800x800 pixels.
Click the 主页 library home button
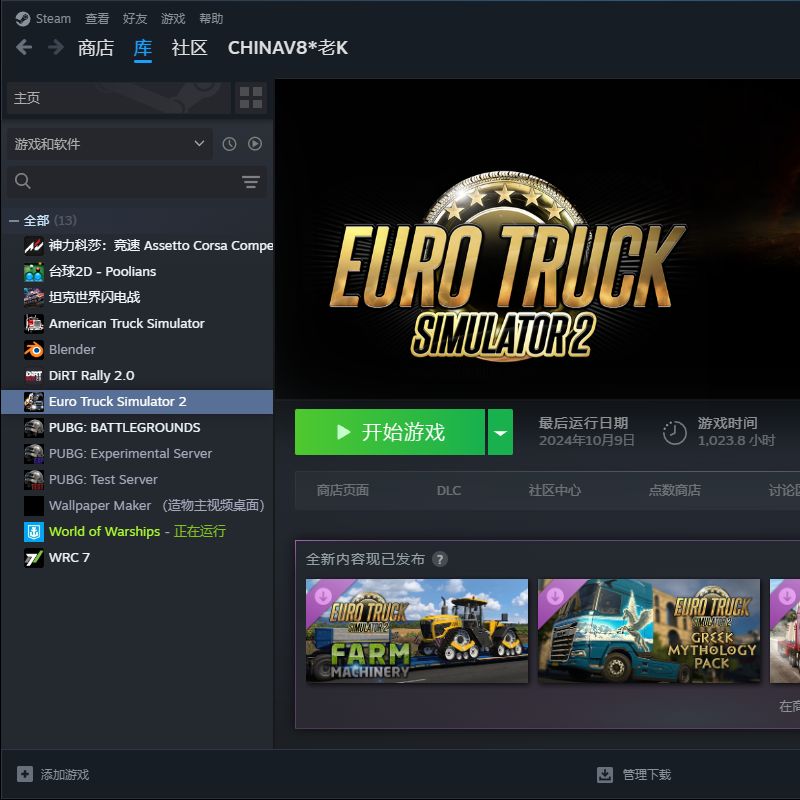118,97
